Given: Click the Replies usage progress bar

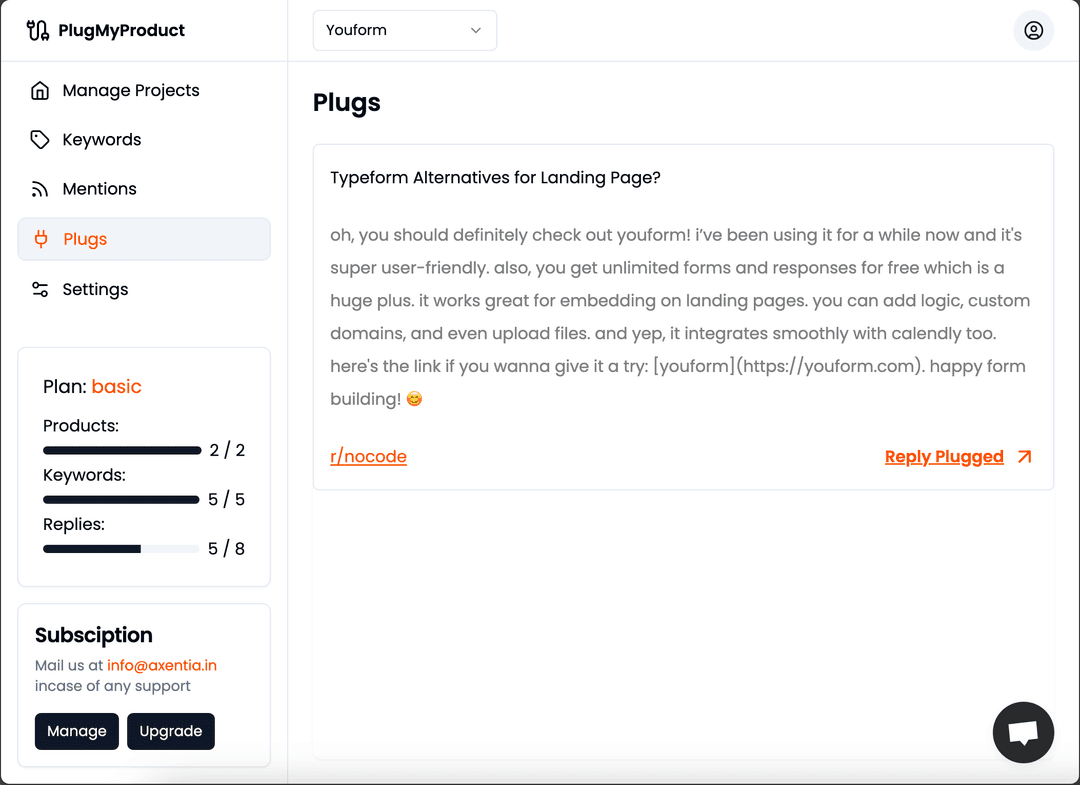Looking at the screenshot, I should pyautogui.click(x=121, y=549).
